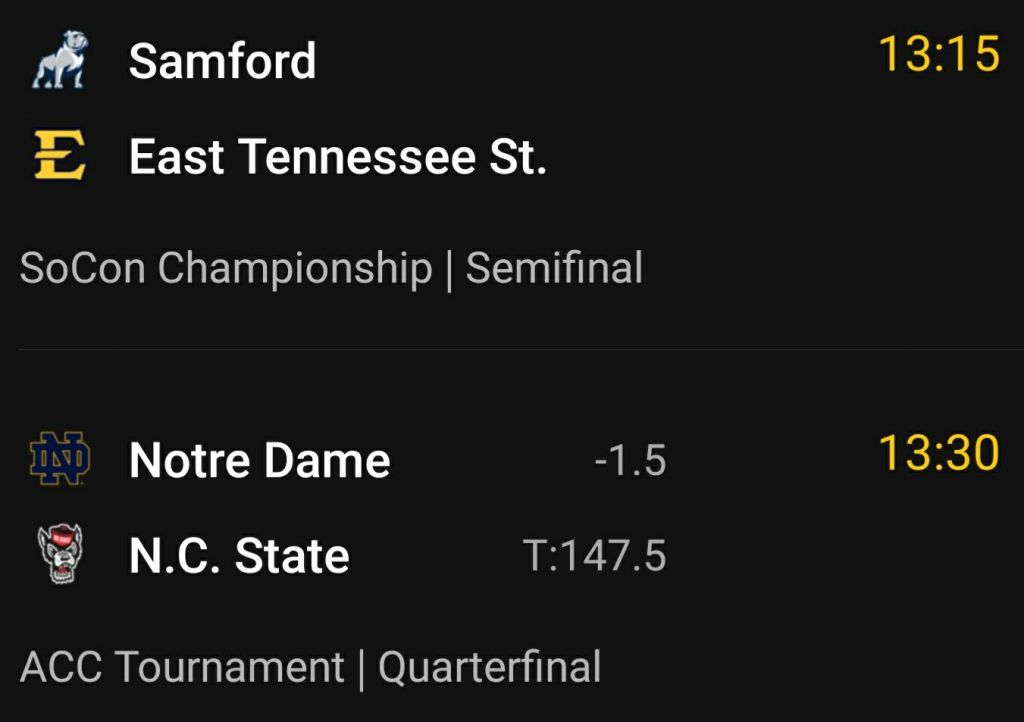Open the Notre Dame team name
Image resolution: width=1024 pixels, height=722 pixels.
click(260, 460)
